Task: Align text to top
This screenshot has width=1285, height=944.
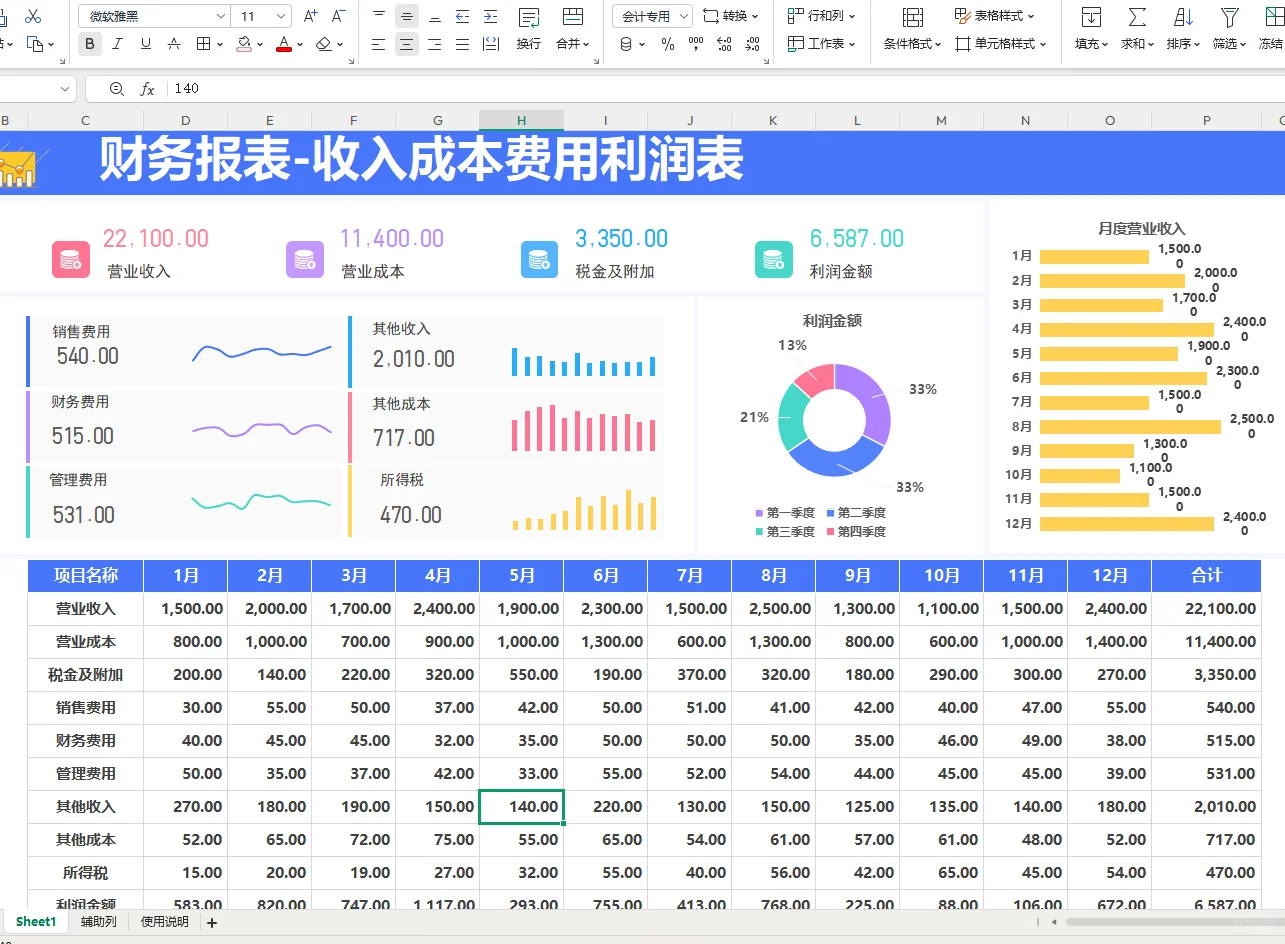Action: (x=379, y=16)
